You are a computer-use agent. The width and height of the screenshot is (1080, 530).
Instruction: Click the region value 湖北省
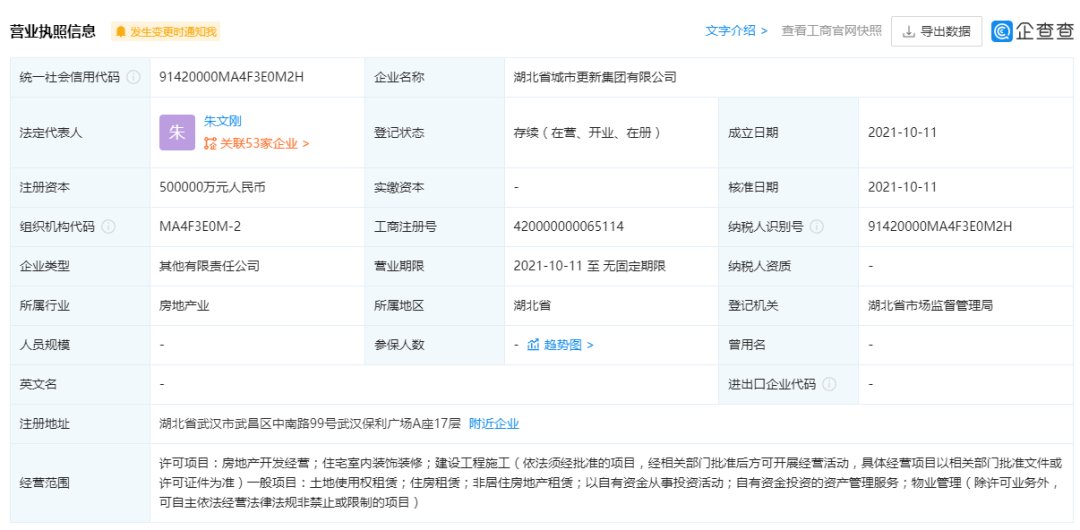[532, 305]
